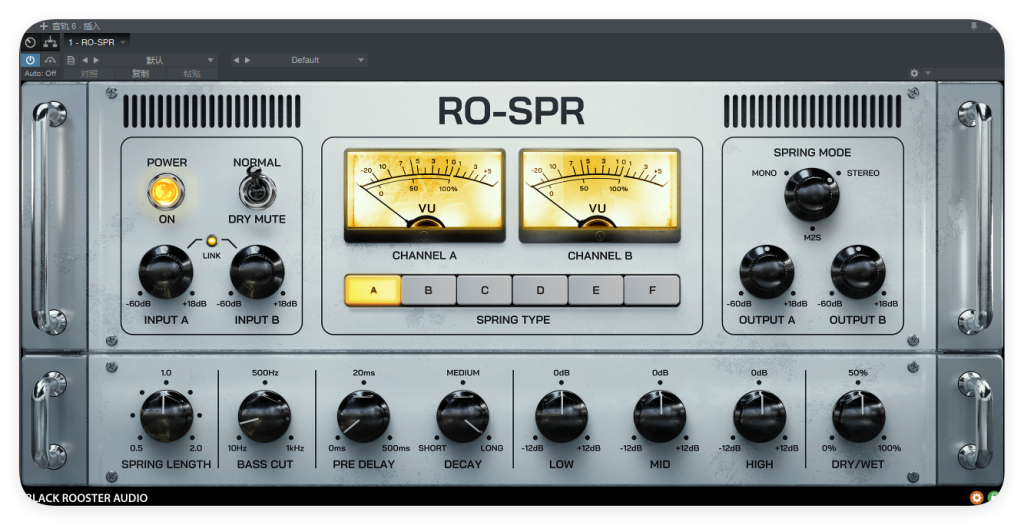Screen dimensions: 1024x525
Task: Click the Spring Length knob
Action: [166, 416]
